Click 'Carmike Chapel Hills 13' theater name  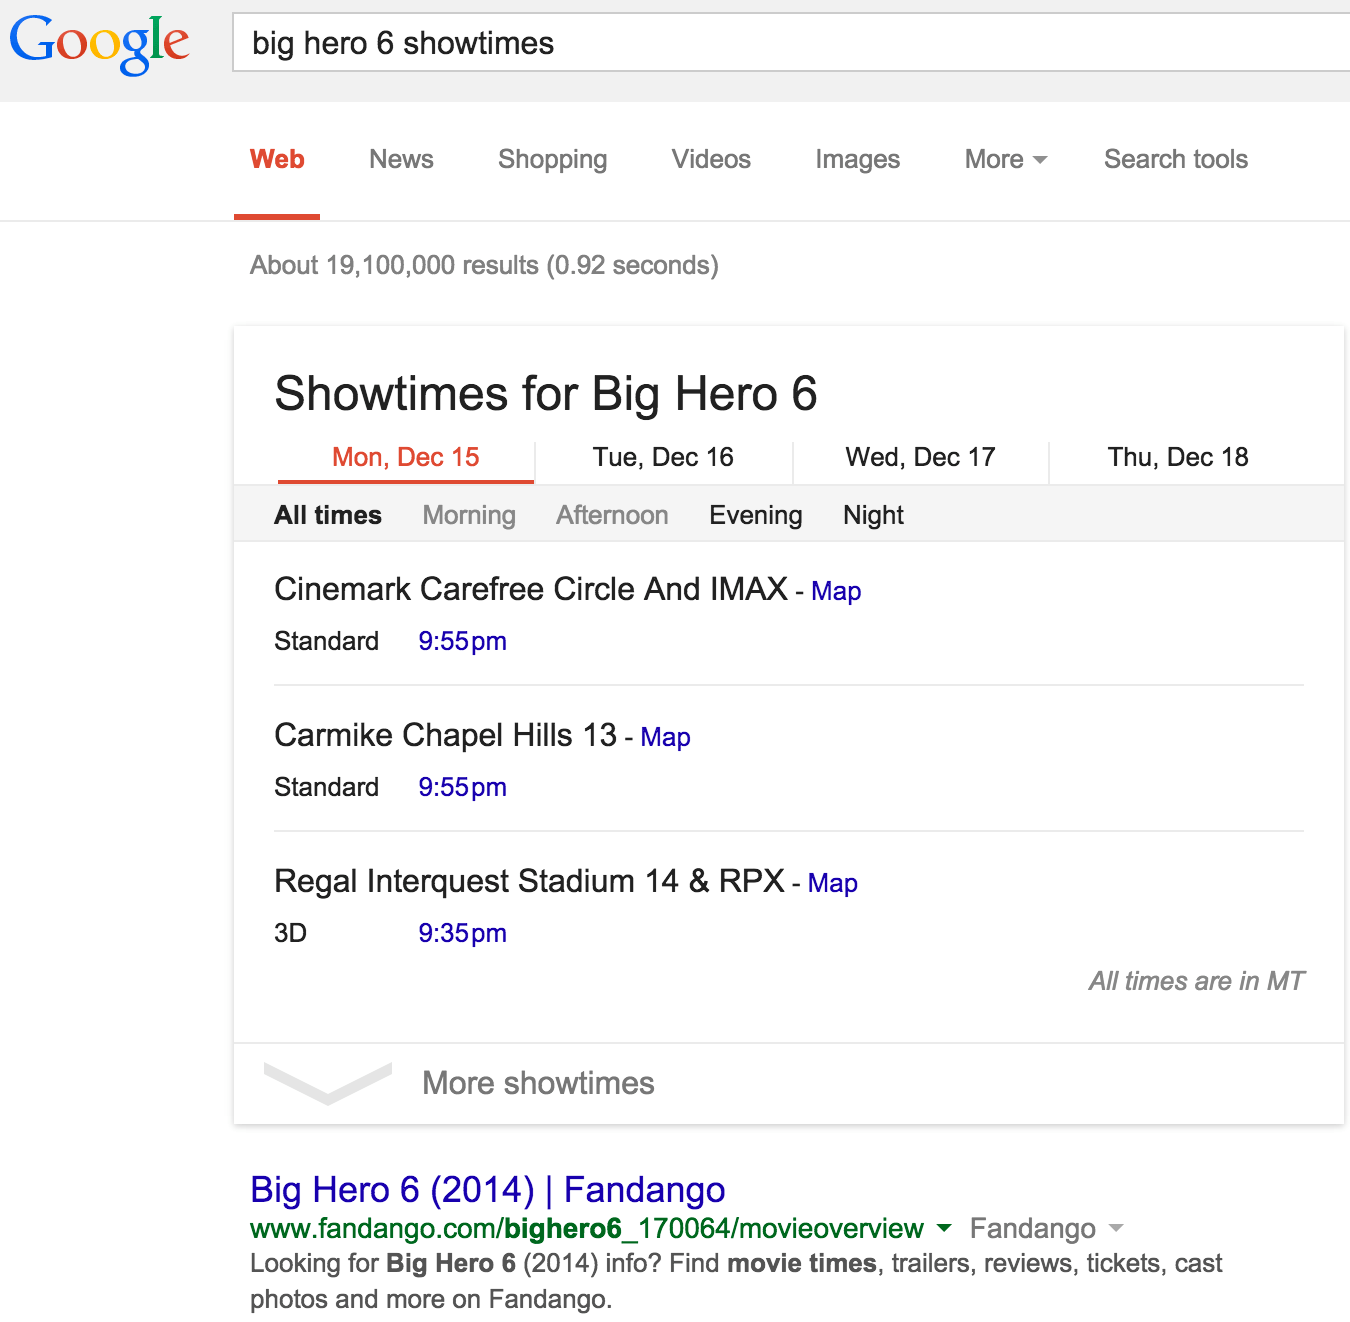click(446, 735)
